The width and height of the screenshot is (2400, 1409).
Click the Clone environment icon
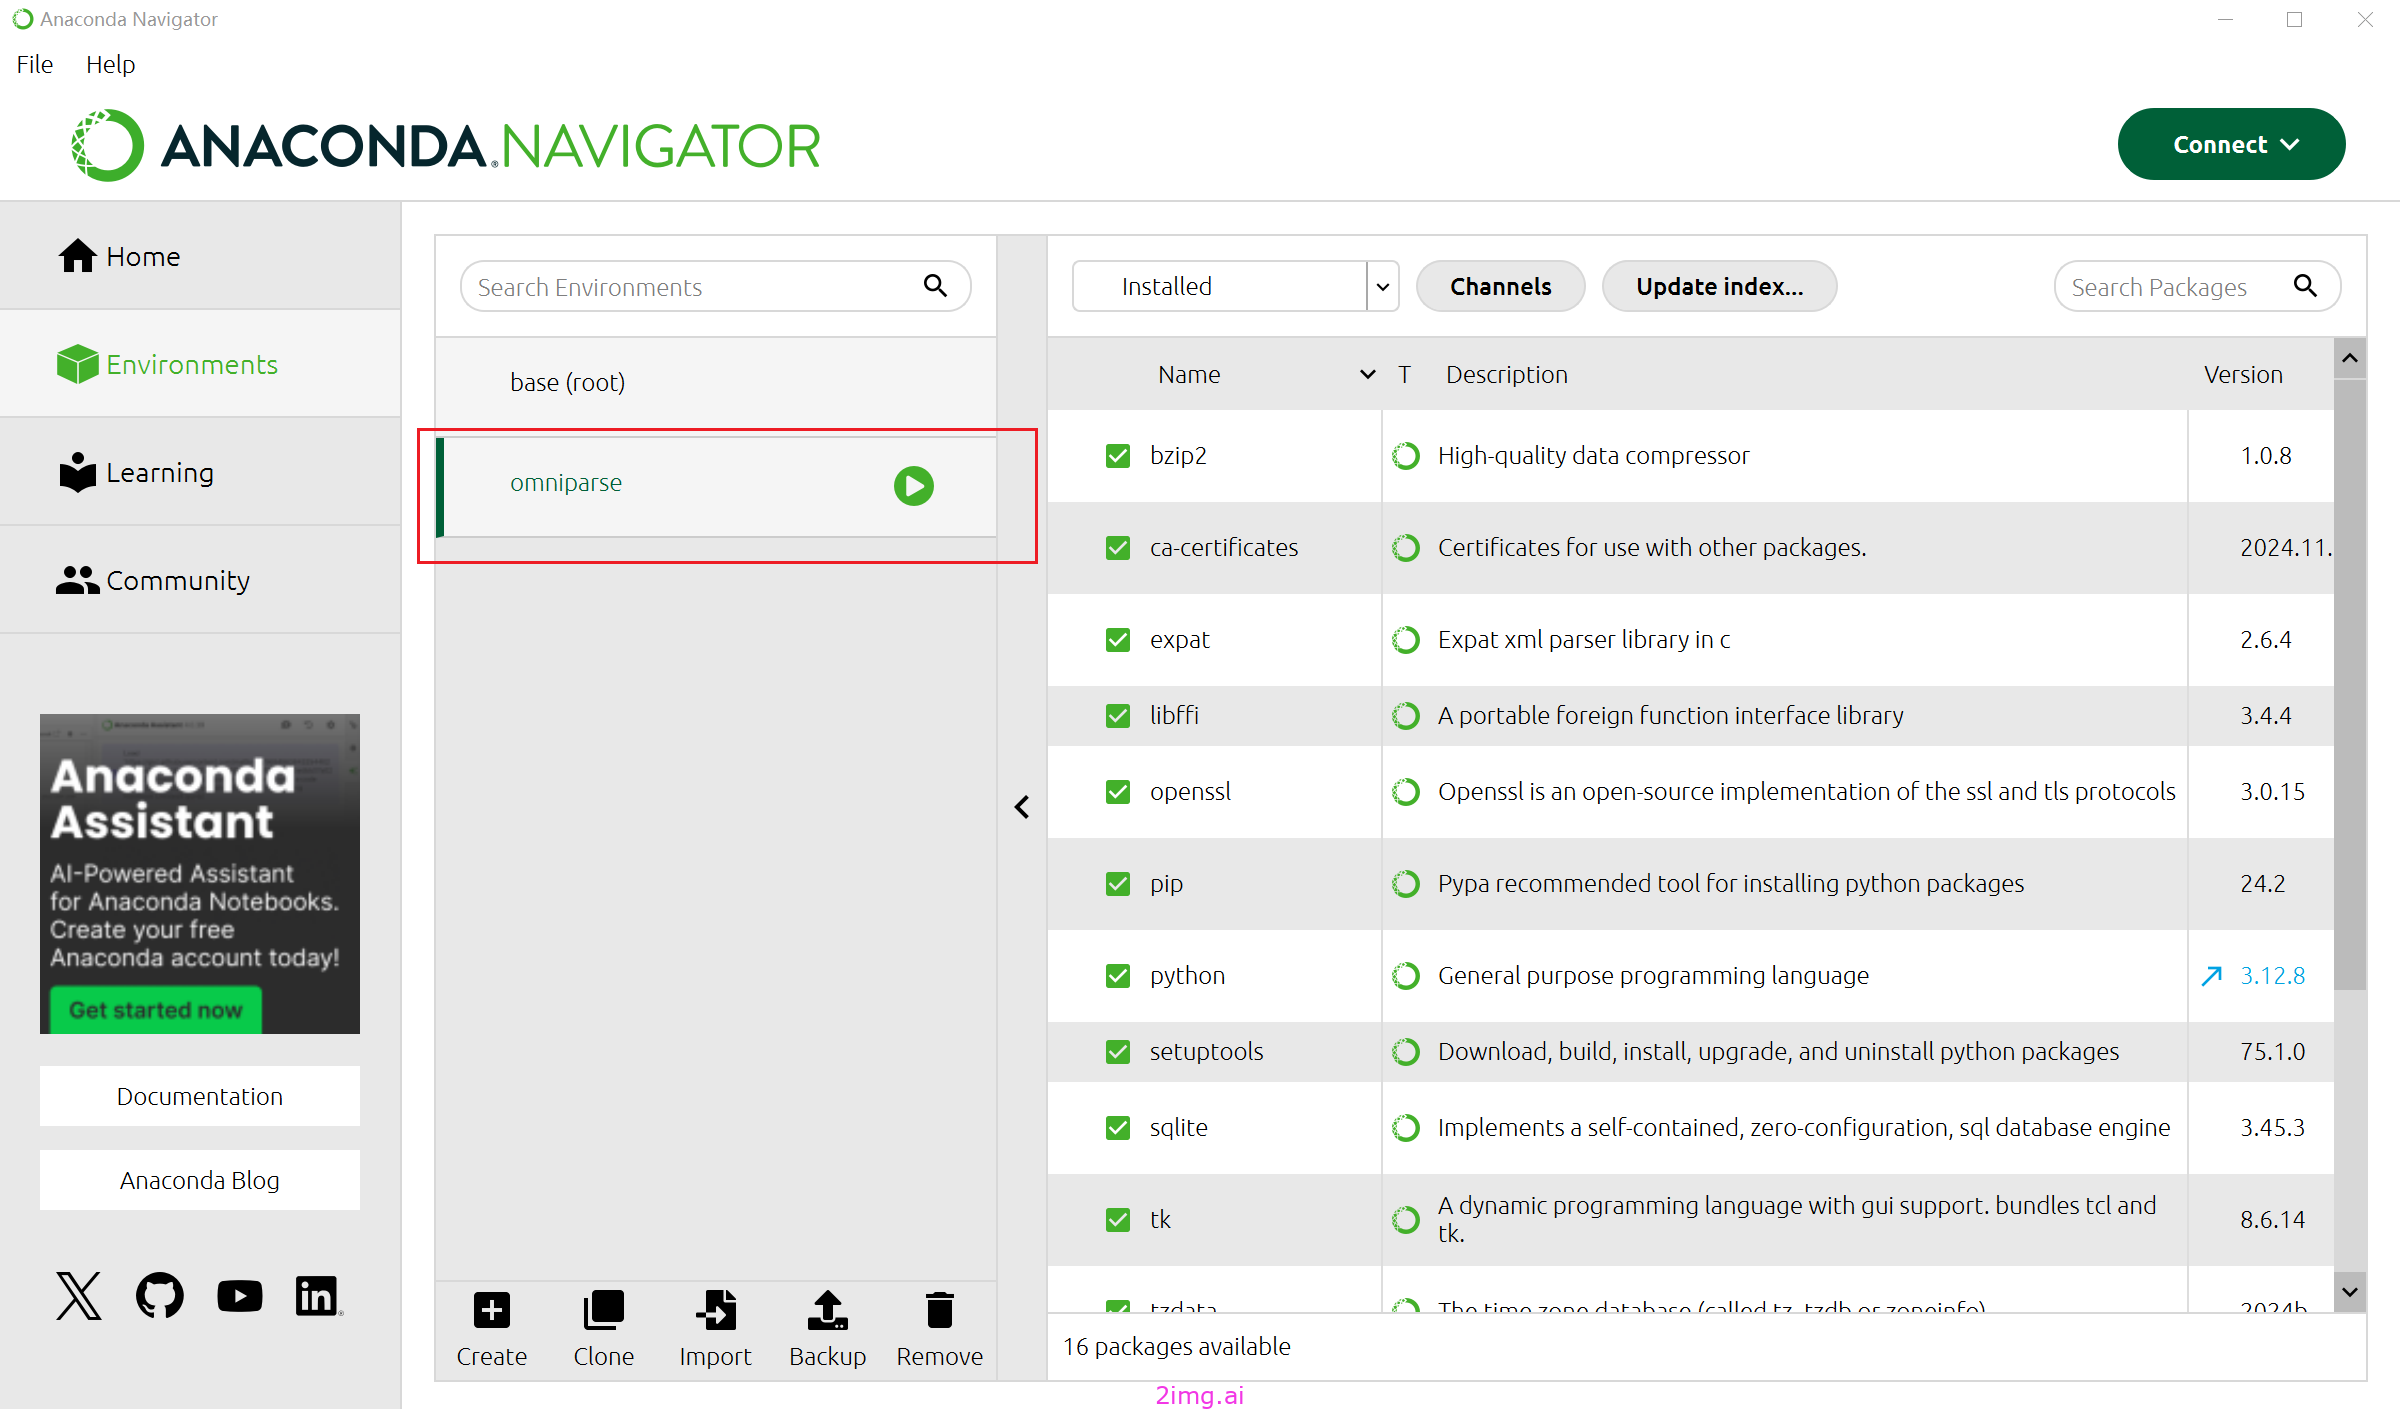point(603,1309)
